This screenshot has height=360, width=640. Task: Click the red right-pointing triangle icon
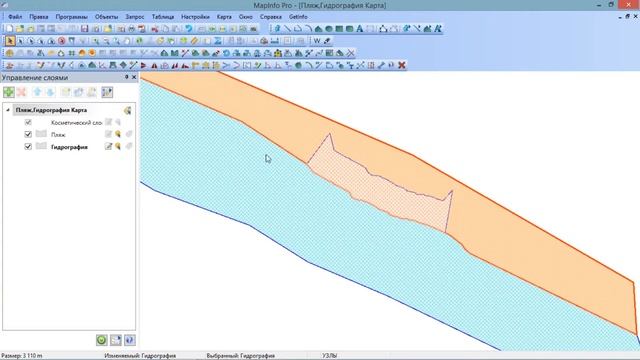point(144,65)
